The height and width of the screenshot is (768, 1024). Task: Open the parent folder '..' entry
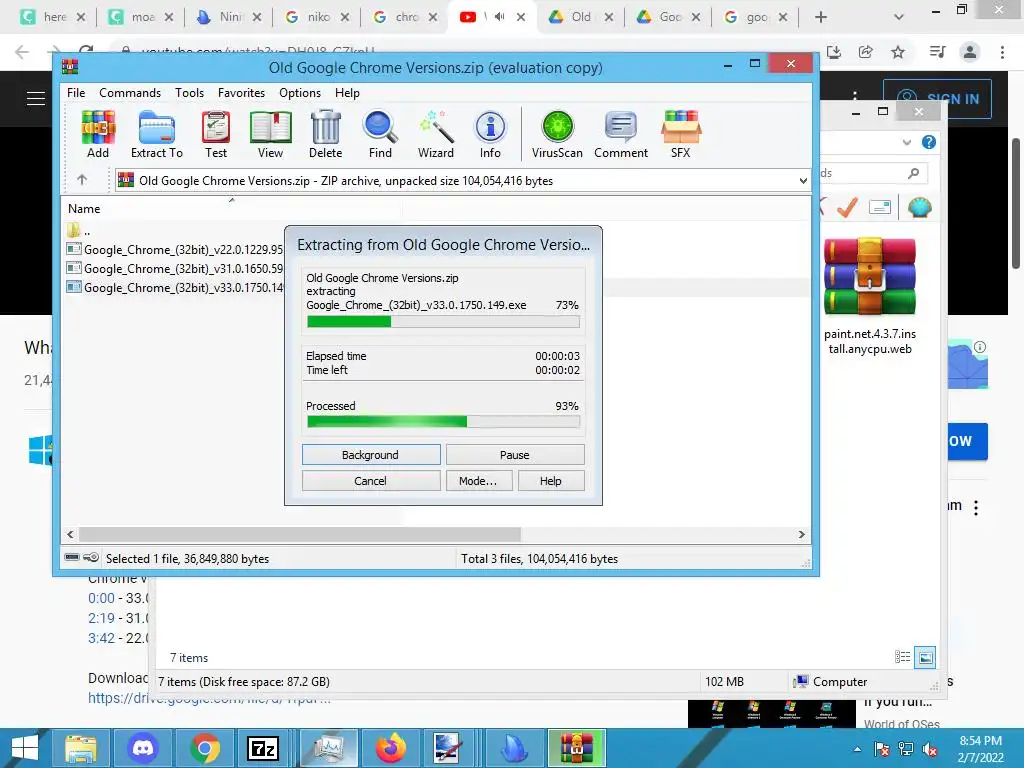78,230
